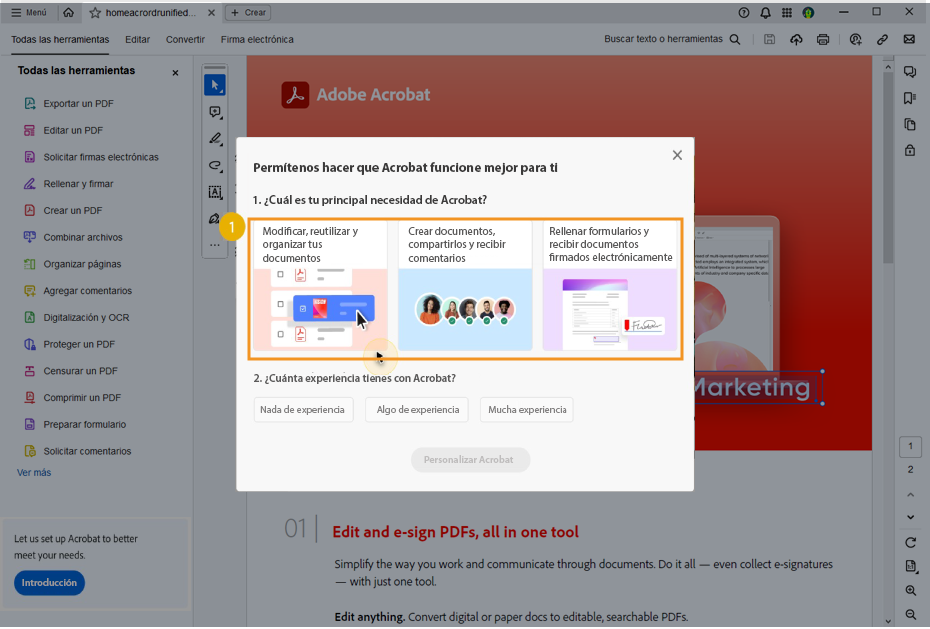This screenshot has width=930, height=629.
Task: Choose 'Nada de experiencia' option
Action: coord(303,409)
